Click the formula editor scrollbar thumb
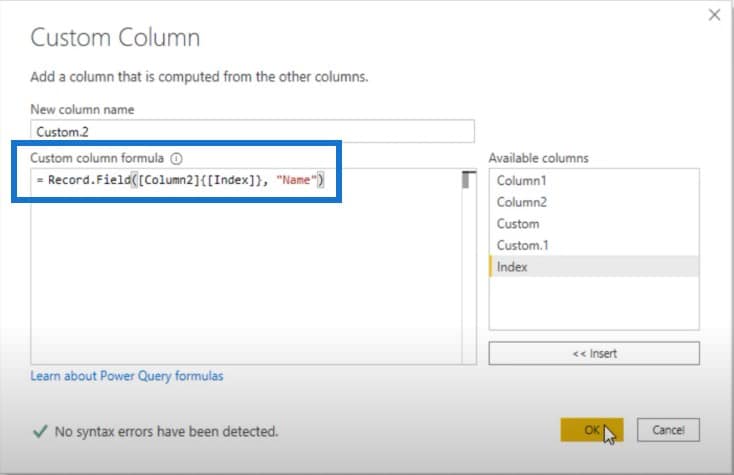The width and height of the screenshot is (734, 475). click(x=465, y=180)
